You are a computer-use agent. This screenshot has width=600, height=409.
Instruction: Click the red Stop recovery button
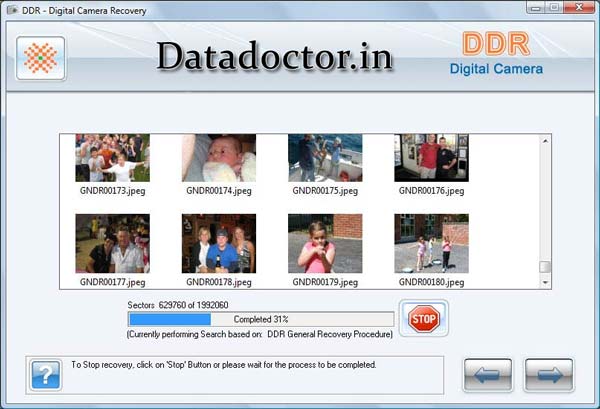pyautogui.click(x=424, y=318)
